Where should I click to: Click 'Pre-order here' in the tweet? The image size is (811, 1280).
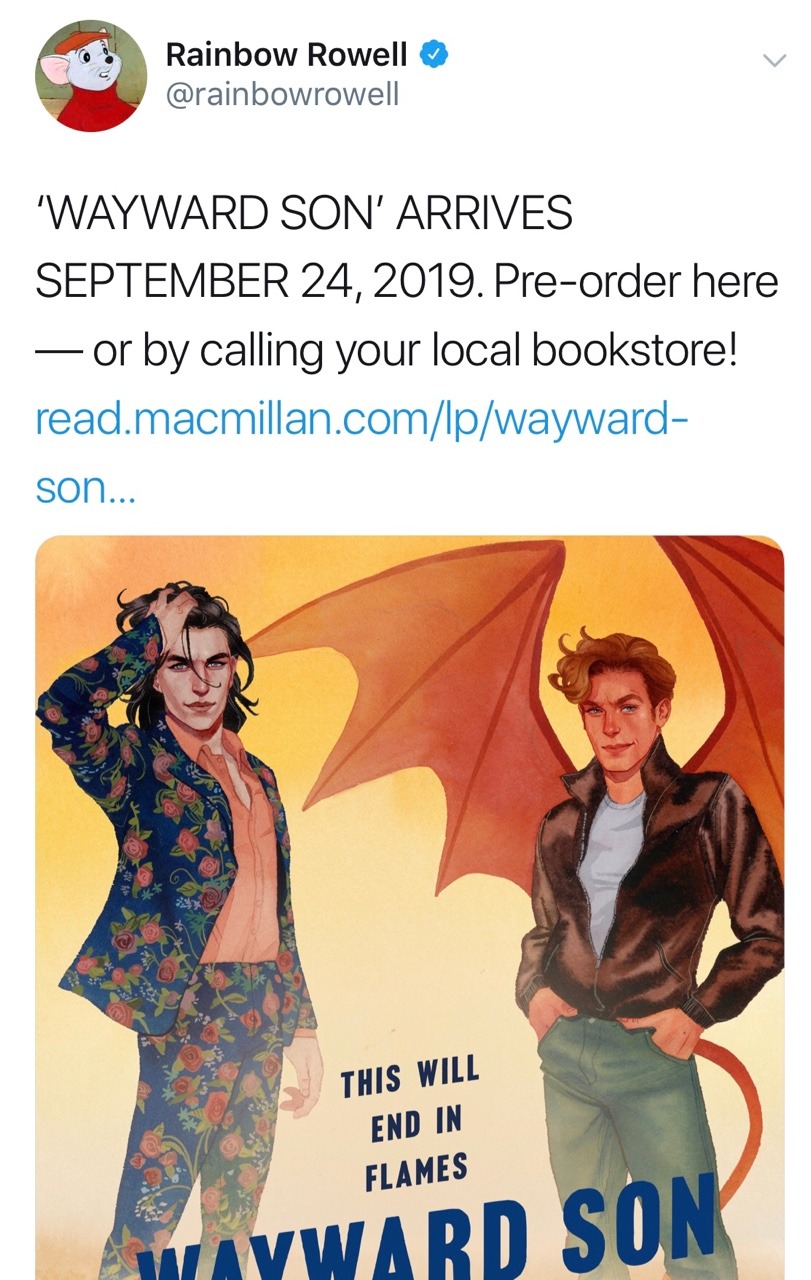(x=636, y=283)
